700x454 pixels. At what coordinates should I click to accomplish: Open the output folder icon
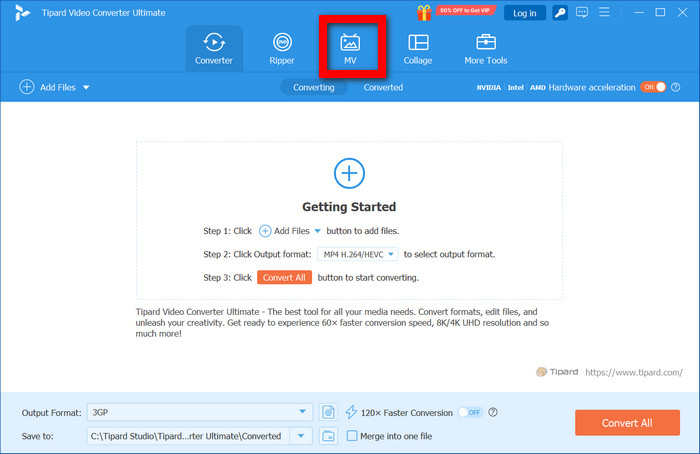(328, 436)
